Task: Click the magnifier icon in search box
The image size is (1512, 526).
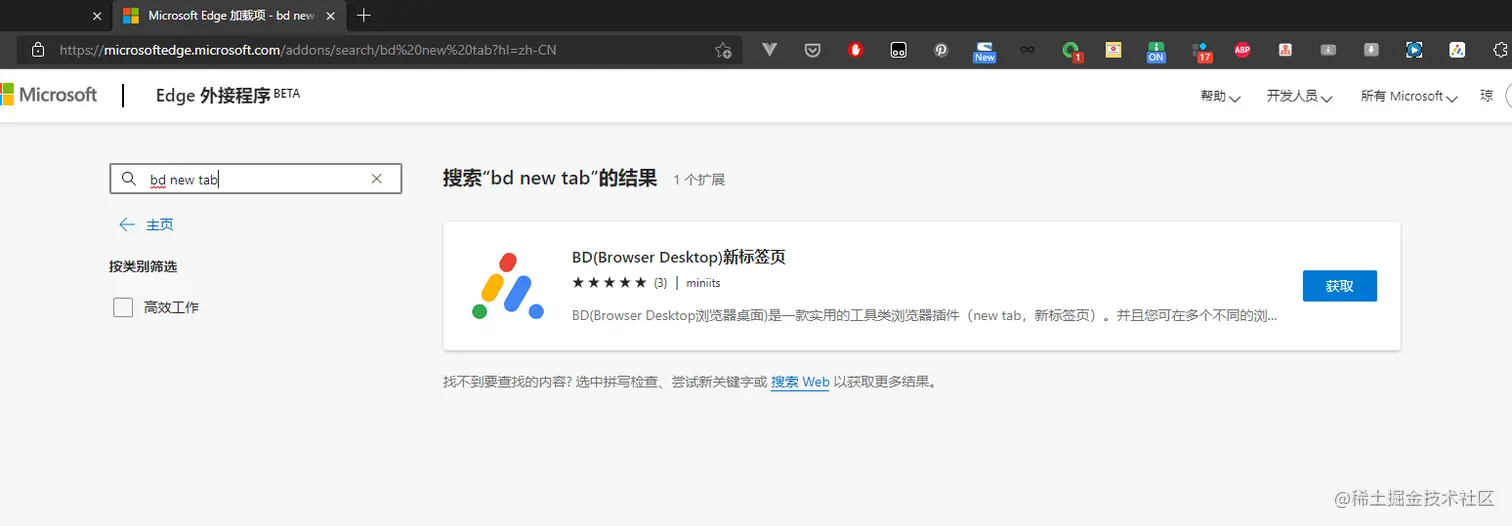Action: 128,179
